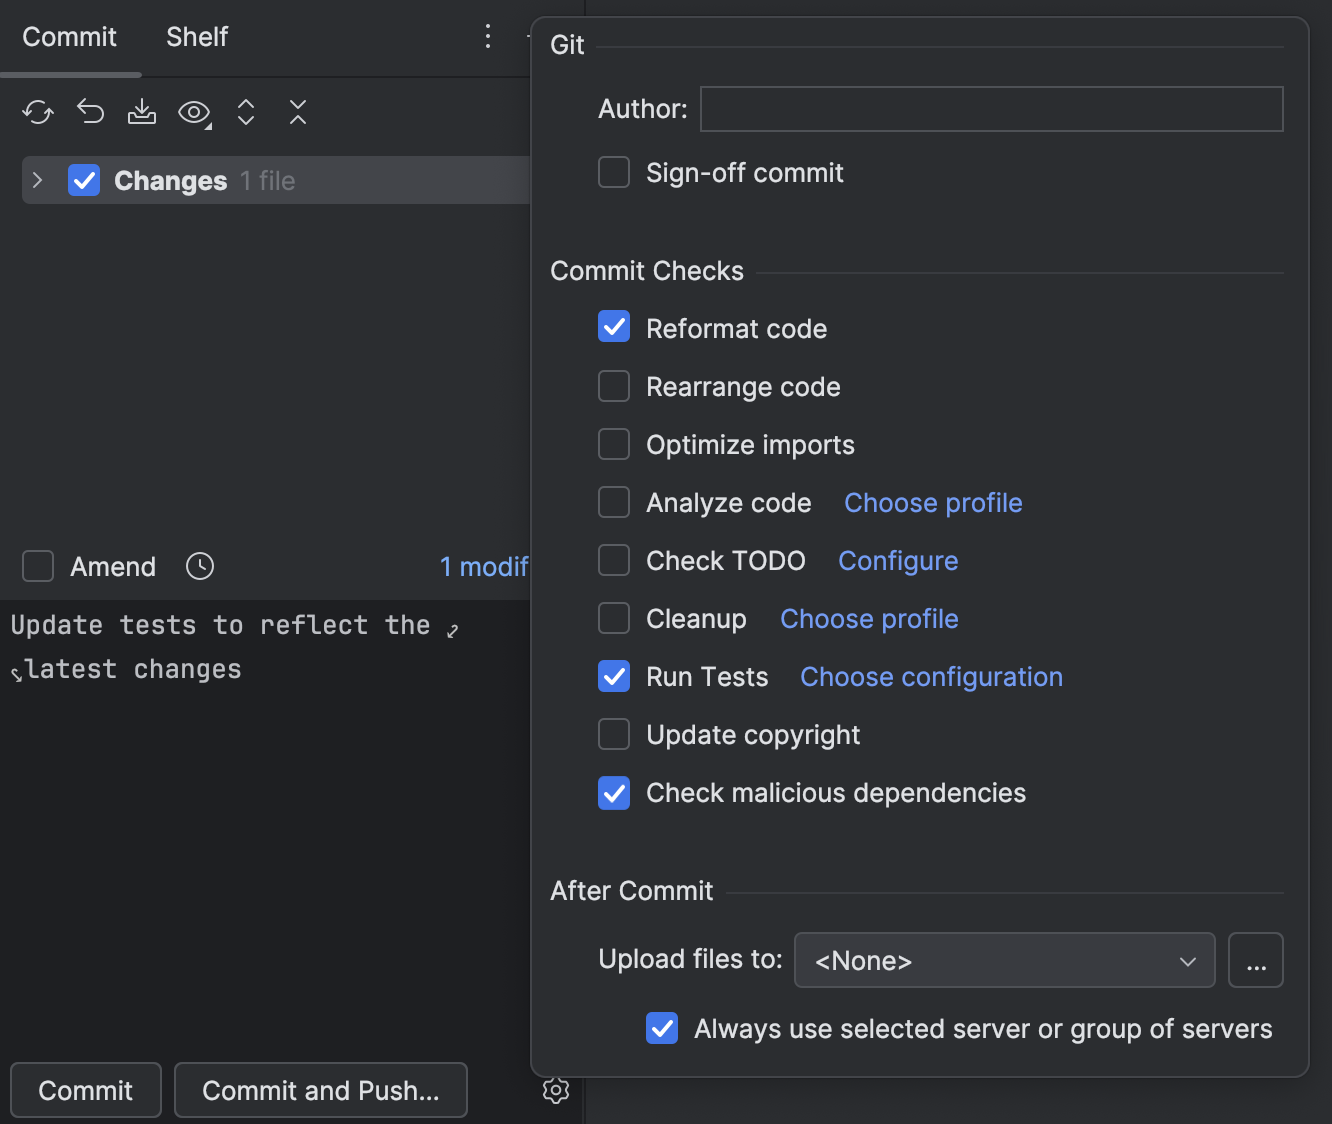Open commit message history via clock icon

pyautogui.click(x=199, y=566)
